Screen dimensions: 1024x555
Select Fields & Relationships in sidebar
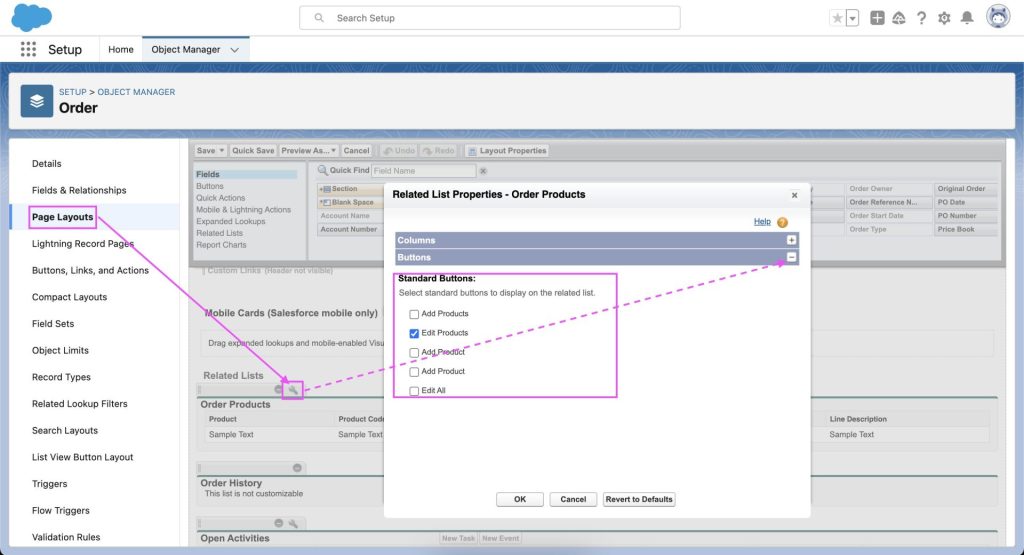[x=79, y=190]
